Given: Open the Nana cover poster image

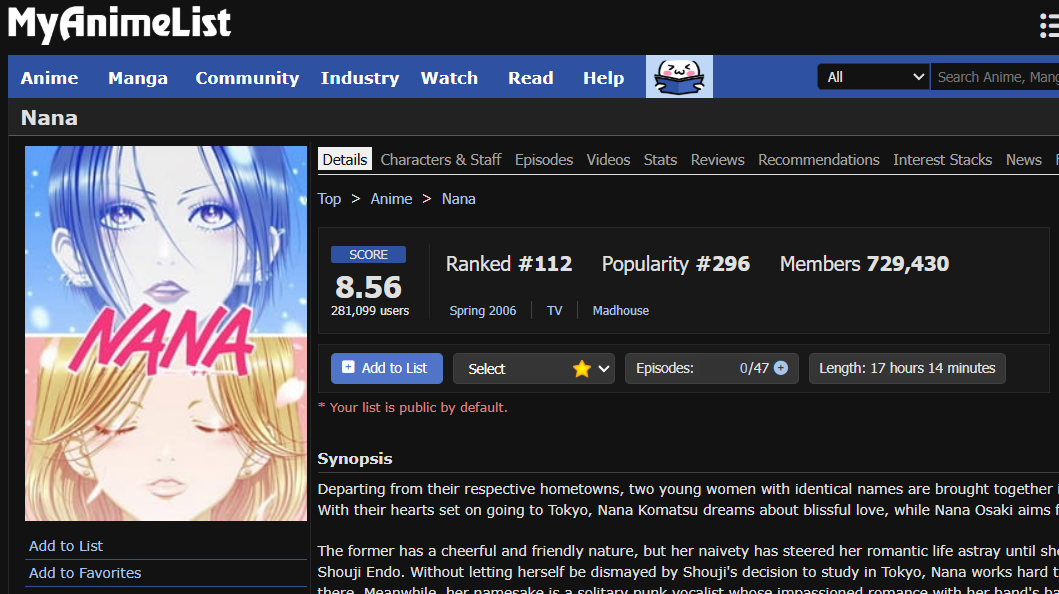Looking at the screenshot, I should click(x=166, y=333).
